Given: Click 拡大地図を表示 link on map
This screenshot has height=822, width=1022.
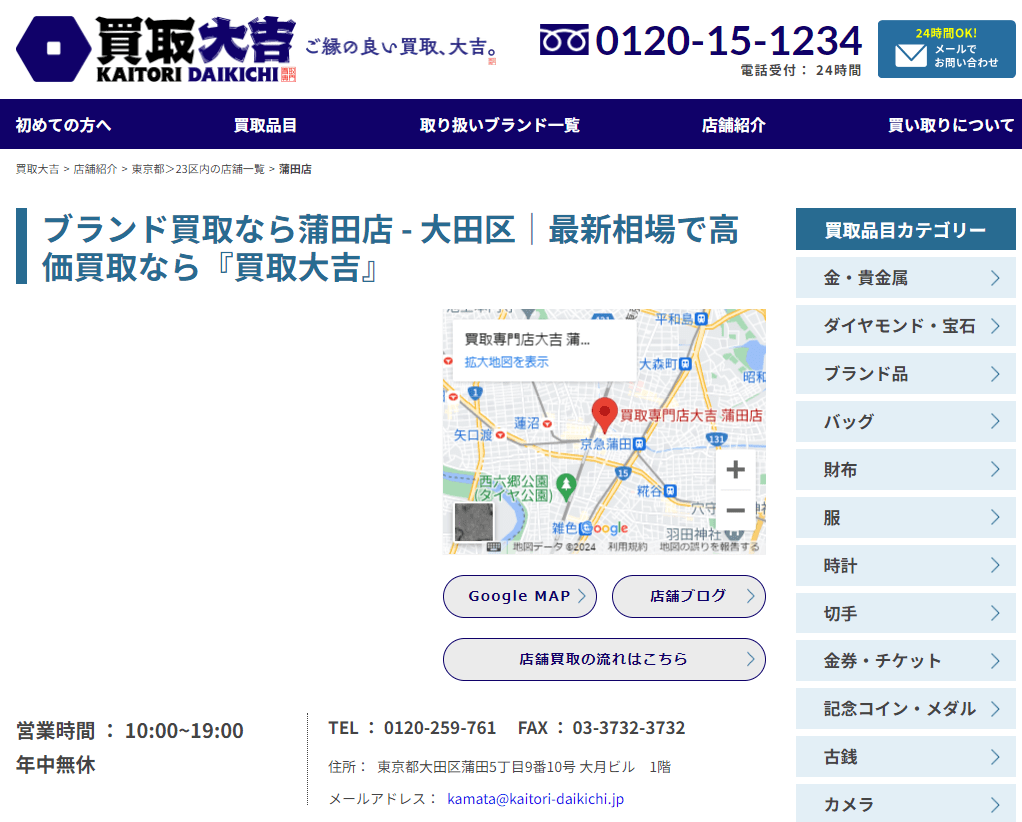Looking at the screenshot, I should point(506,362).
